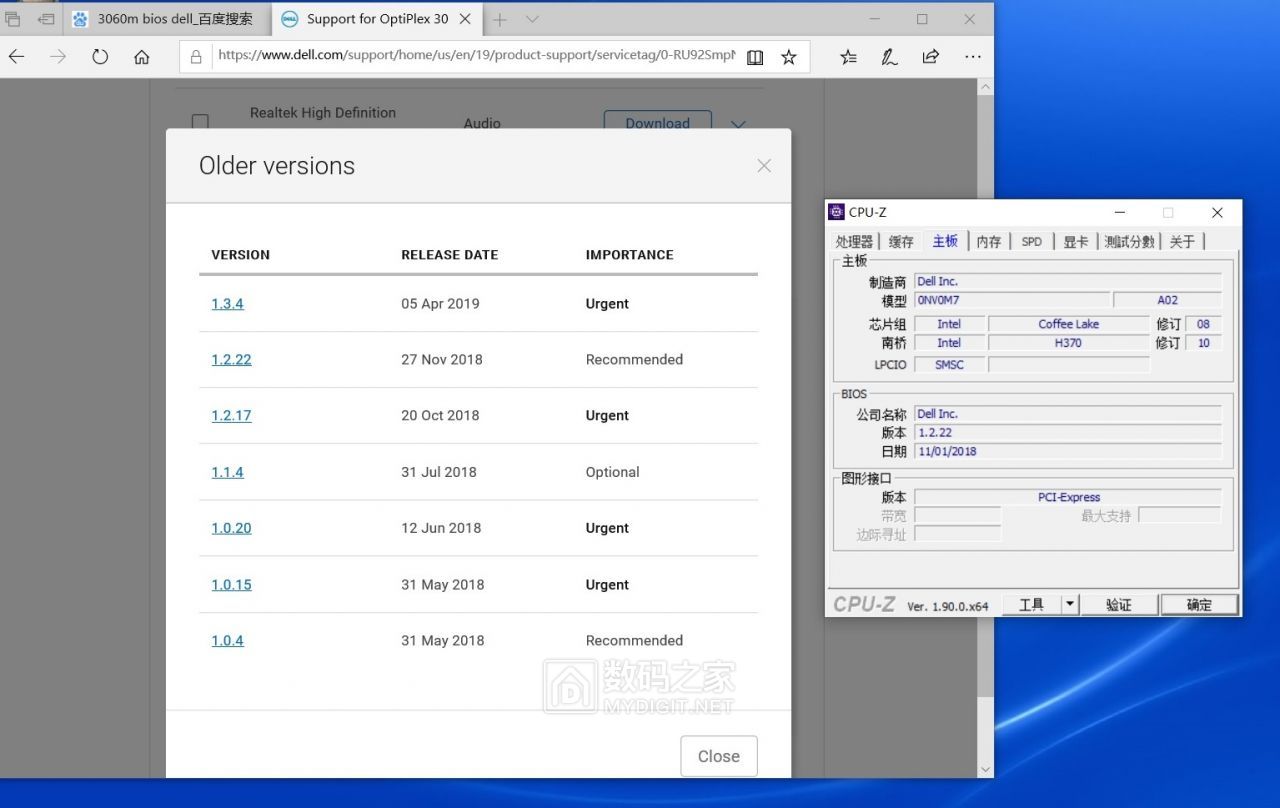
Task: Close the Support for OptiPlex tab
Action: click(465, 19)
